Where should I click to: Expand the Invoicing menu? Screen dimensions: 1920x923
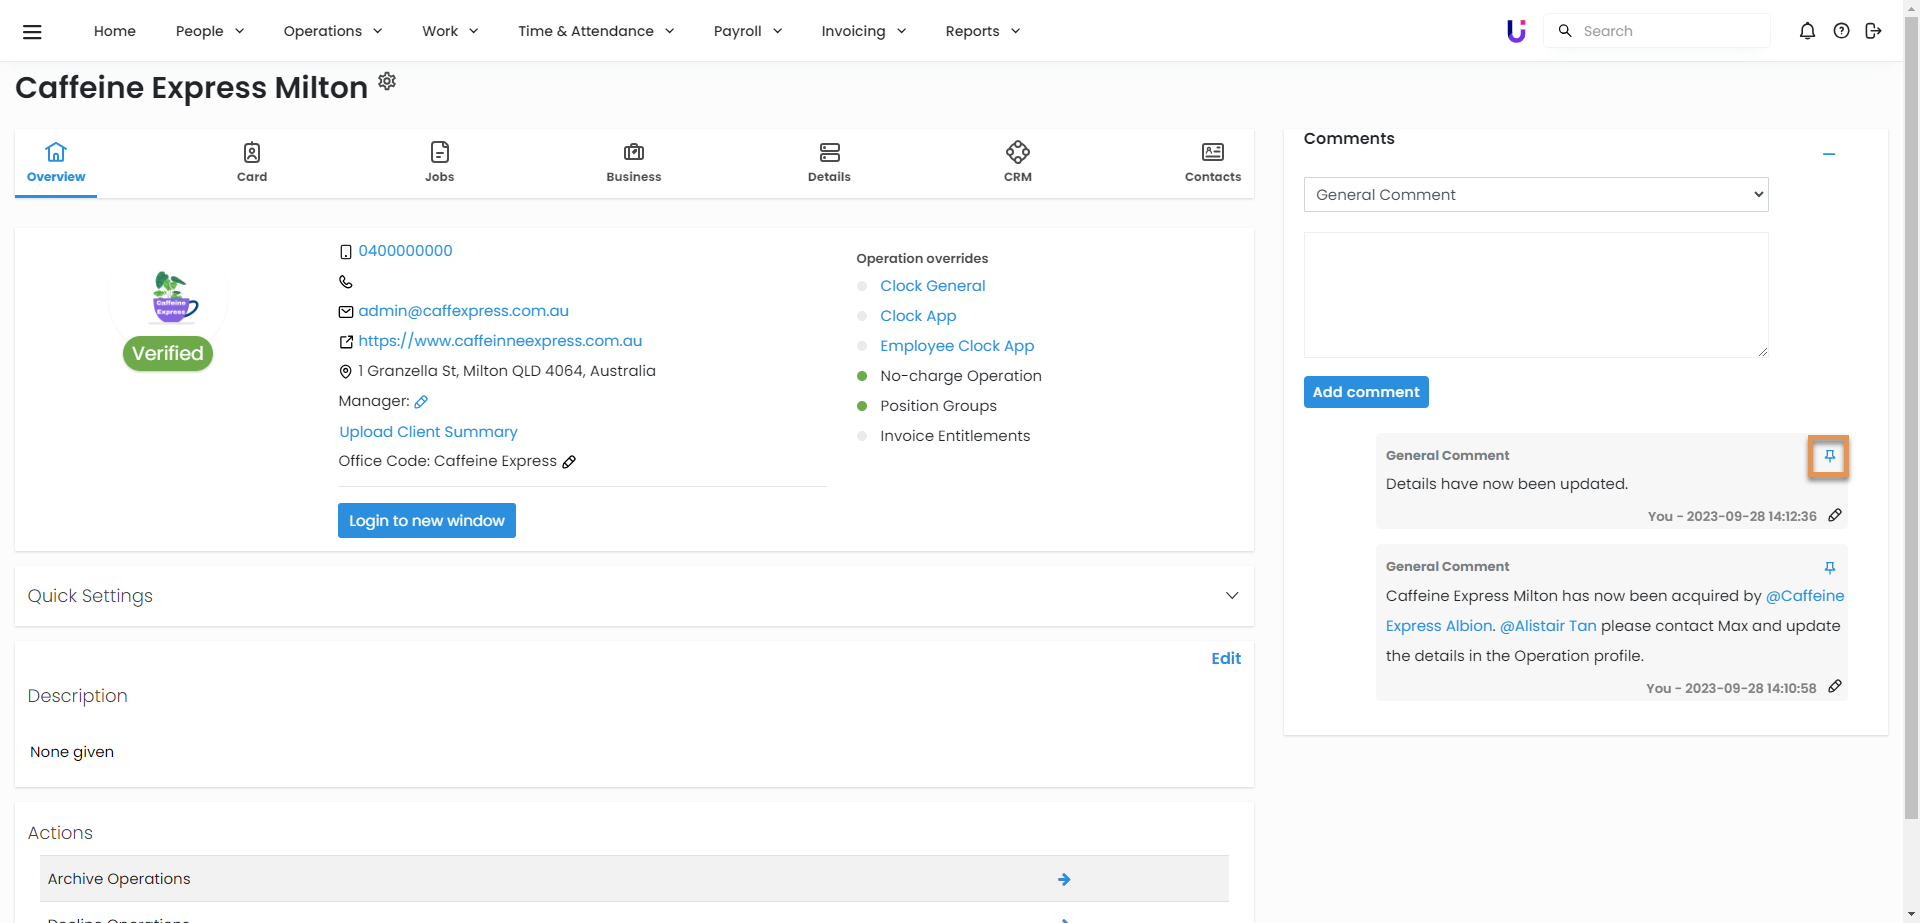click(x=864, y=31)
